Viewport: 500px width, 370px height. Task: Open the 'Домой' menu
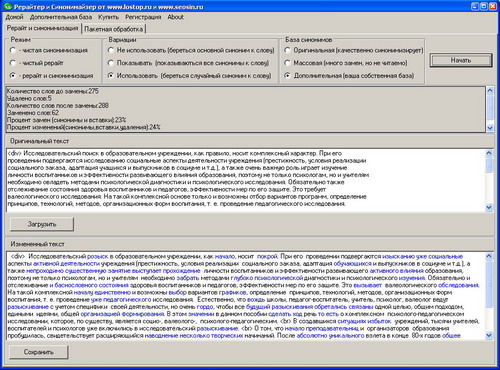(x=14, y=17)
